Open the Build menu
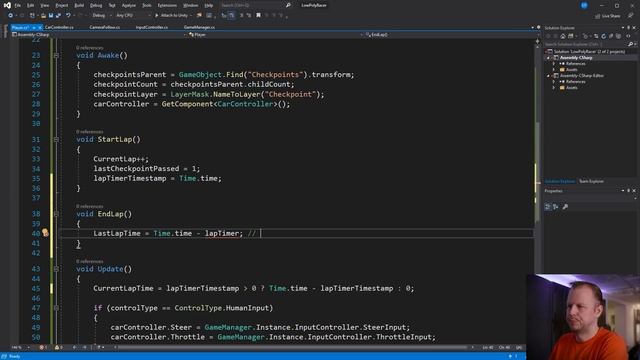 click(x=79, y=5)
